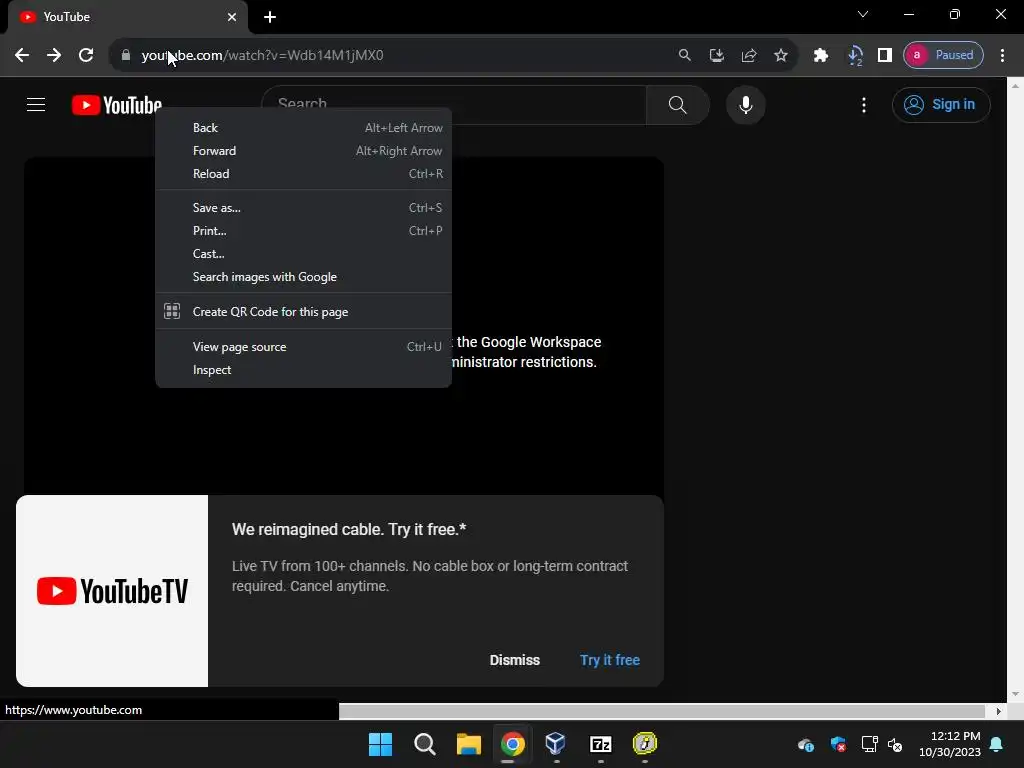Select Search images with Google
This screenshot has height=768, width=1024.
(x=304, y=277)
